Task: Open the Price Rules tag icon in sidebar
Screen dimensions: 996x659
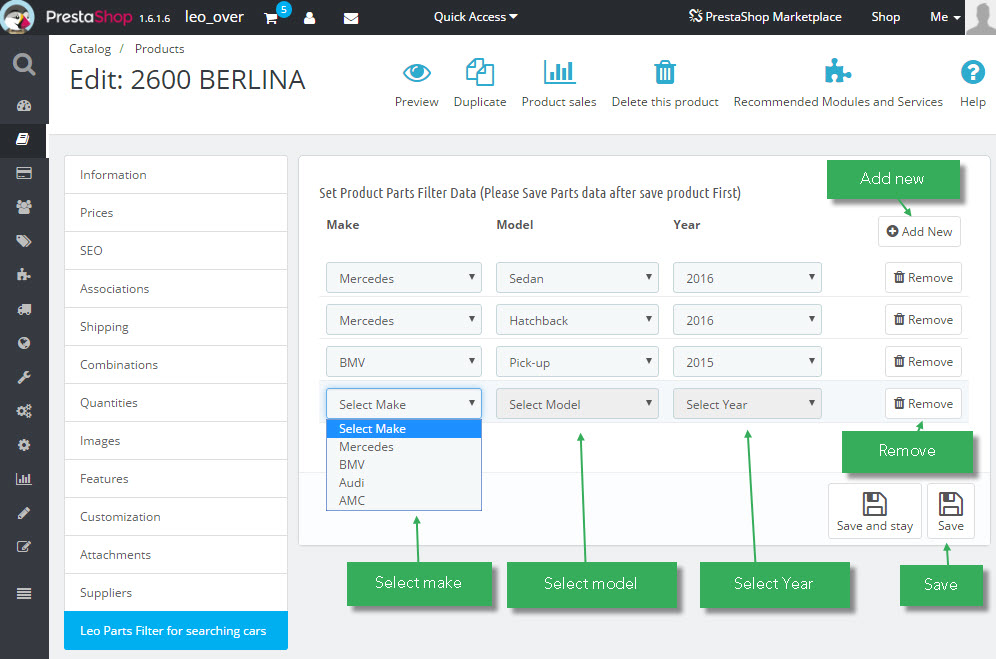Action: point(24,241)
